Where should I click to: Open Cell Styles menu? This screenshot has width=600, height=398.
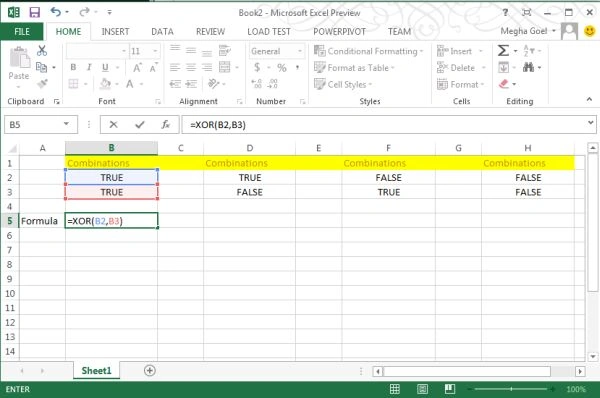[x=343, y=84]
